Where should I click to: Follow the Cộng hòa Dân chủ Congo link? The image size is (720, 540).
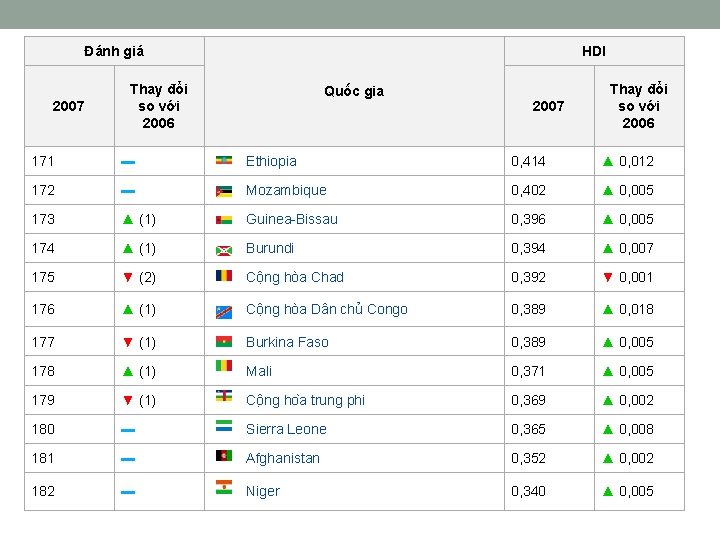[x=326, y=309]
